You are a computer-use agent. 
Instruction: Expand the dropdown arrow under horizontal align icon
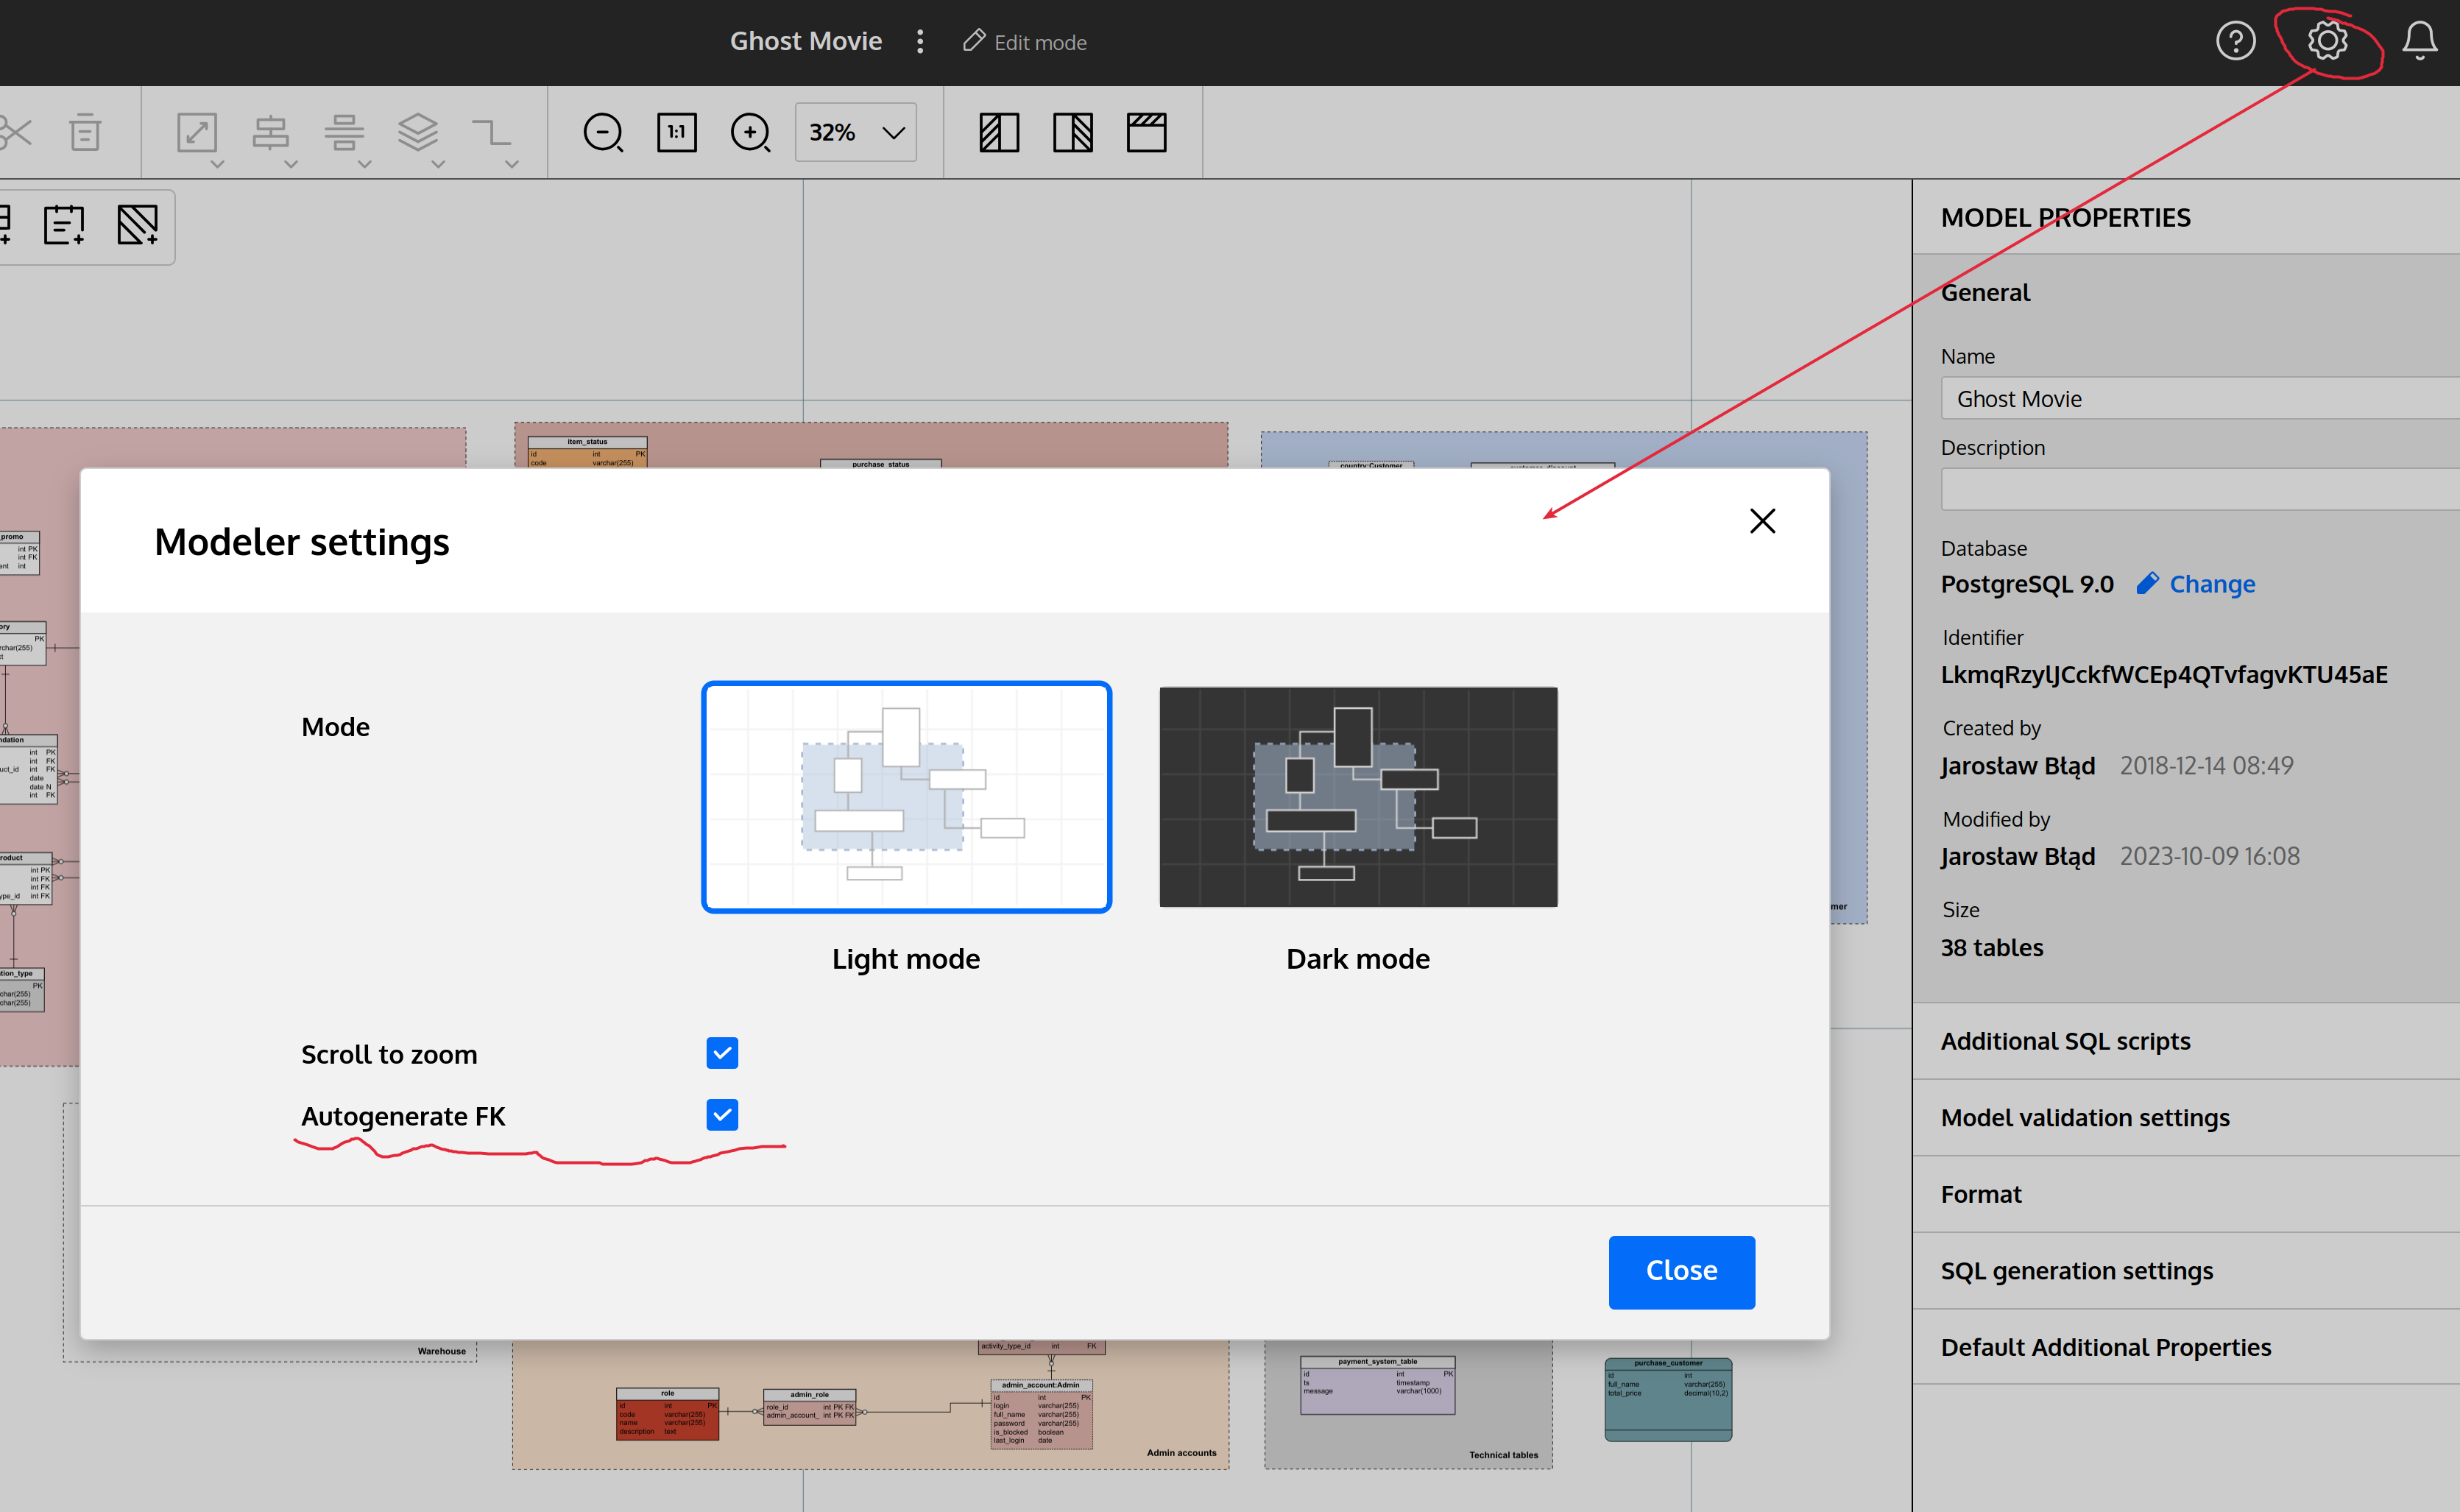(x=291, y=164)
